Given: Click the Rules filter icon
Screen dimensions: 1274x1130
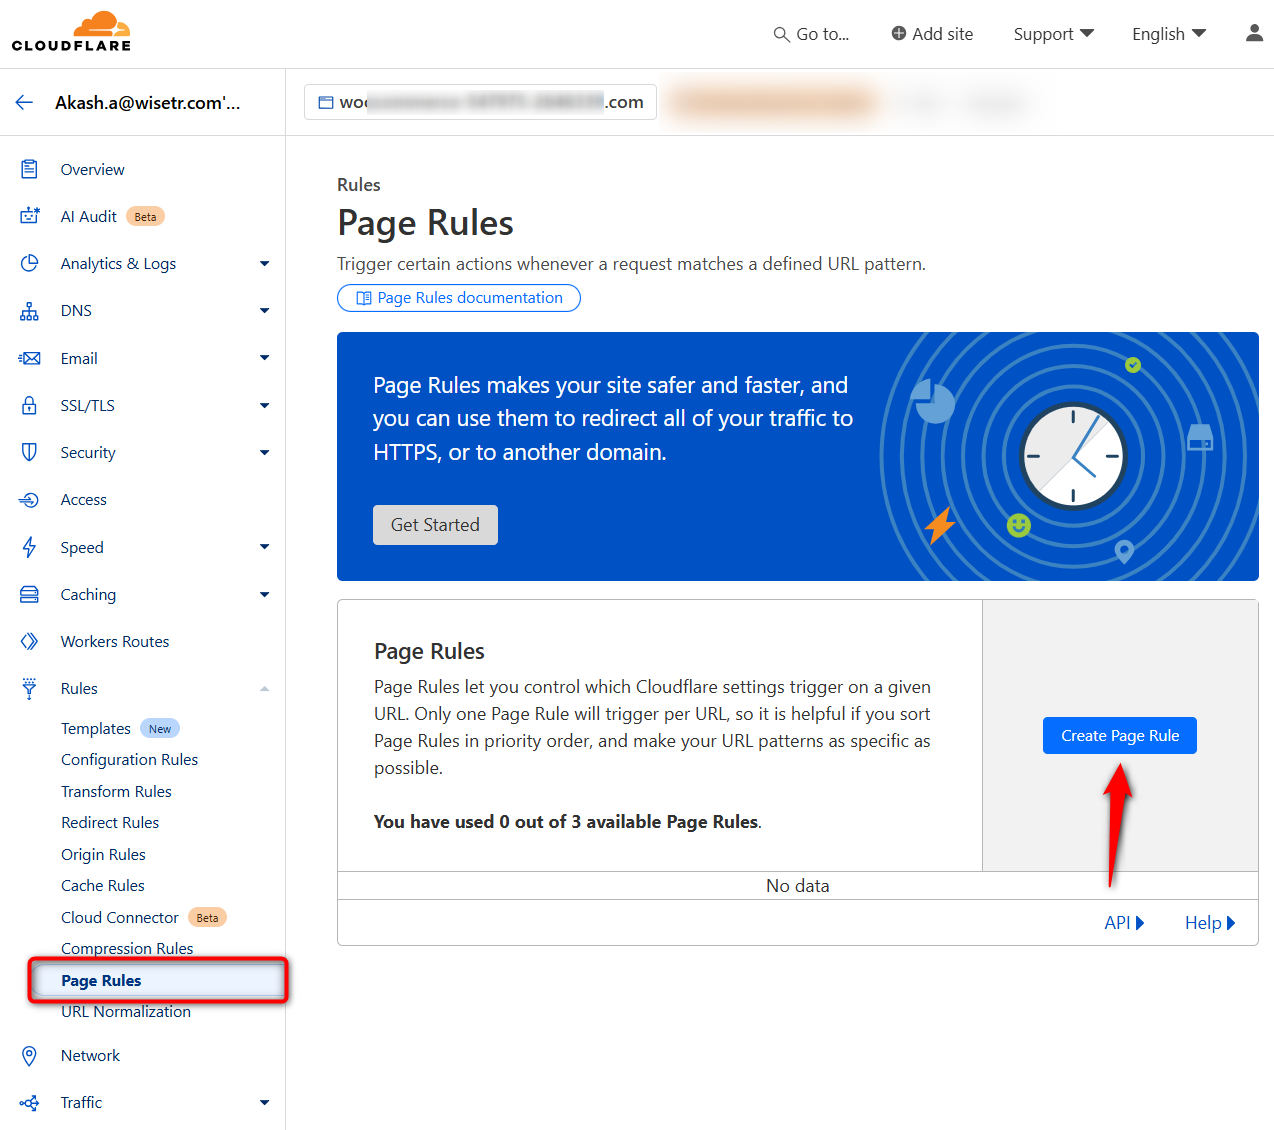Looking at the screenshot, I should click(x=30, y=688).
